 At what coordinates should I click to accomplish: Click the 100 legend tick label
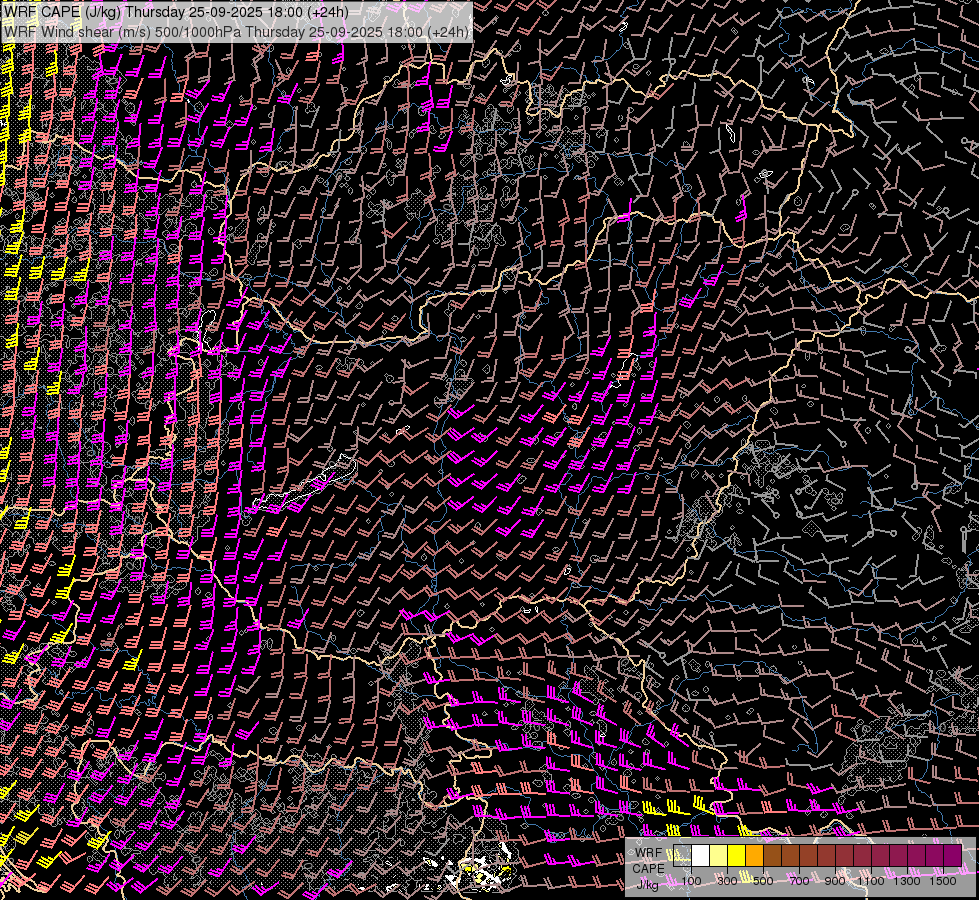click(691, 881)
